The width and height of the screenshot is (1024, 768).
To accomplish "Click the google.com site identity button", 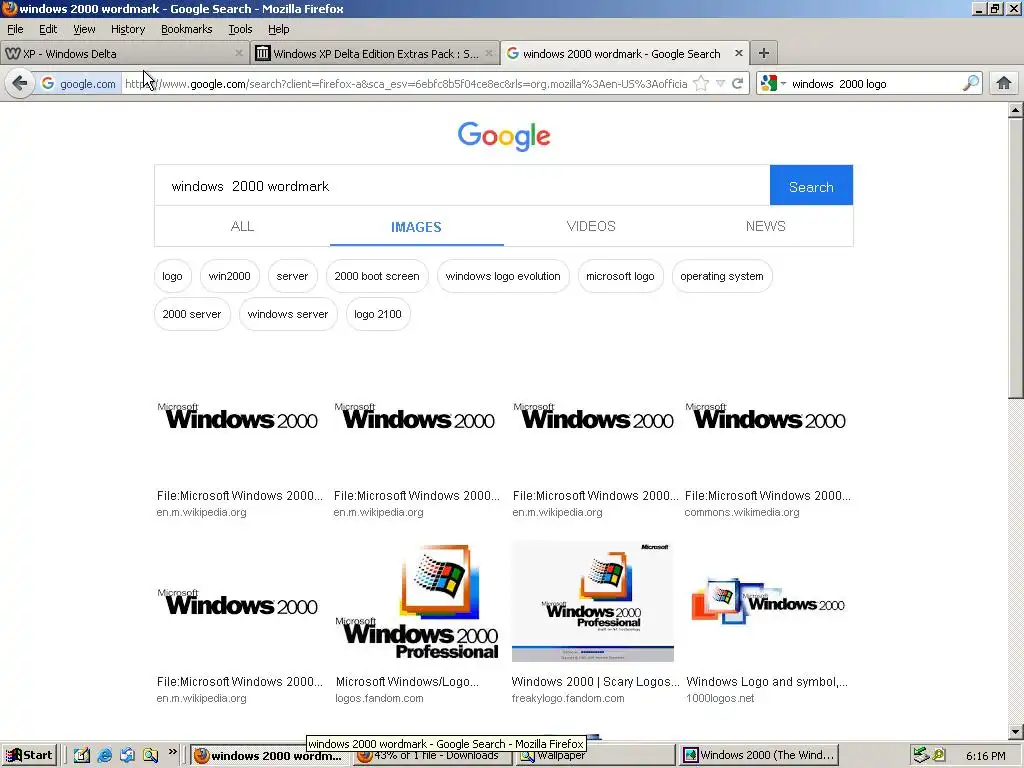I will coord(78,84).
